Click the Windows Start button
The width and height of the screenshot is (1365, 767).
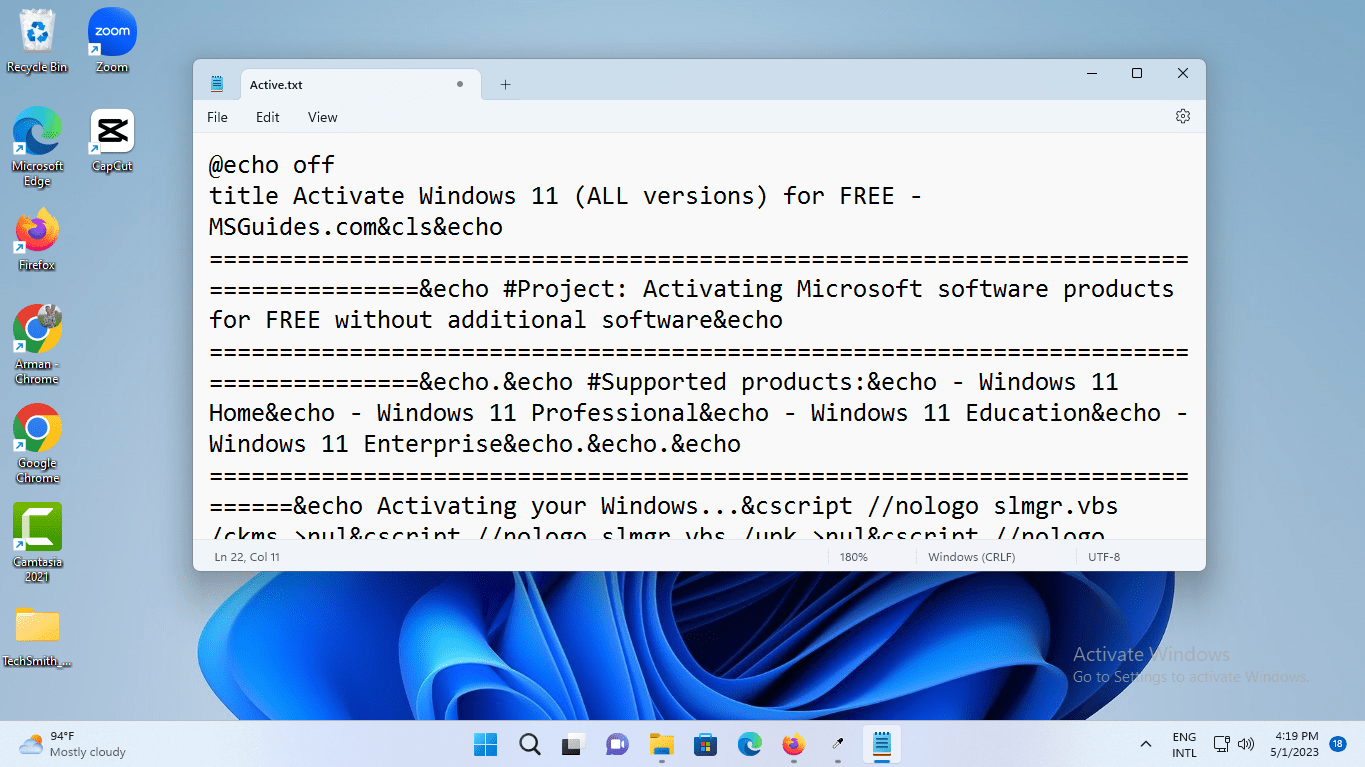tap(485, 744)
